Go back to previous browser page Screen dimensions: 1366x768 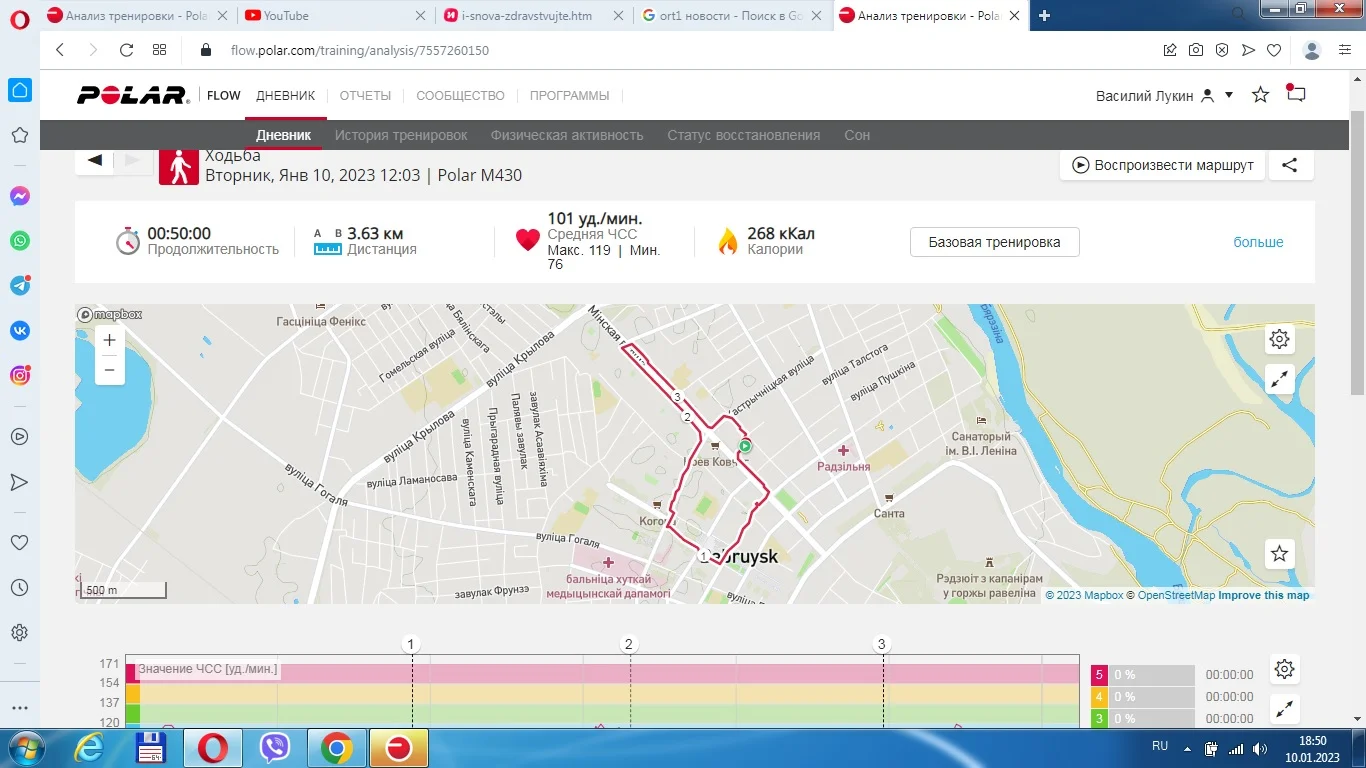point(60,50)
